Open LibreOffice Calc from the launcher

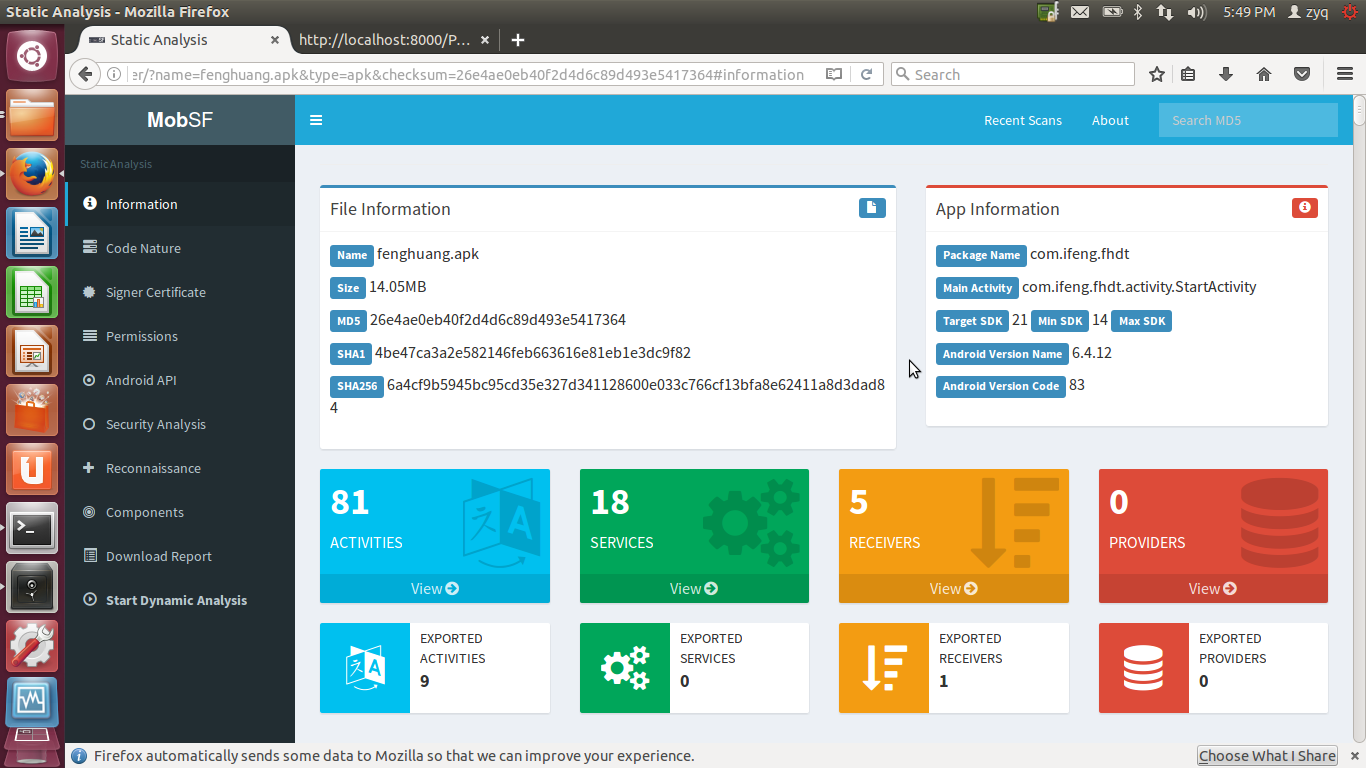pos(32,293)
